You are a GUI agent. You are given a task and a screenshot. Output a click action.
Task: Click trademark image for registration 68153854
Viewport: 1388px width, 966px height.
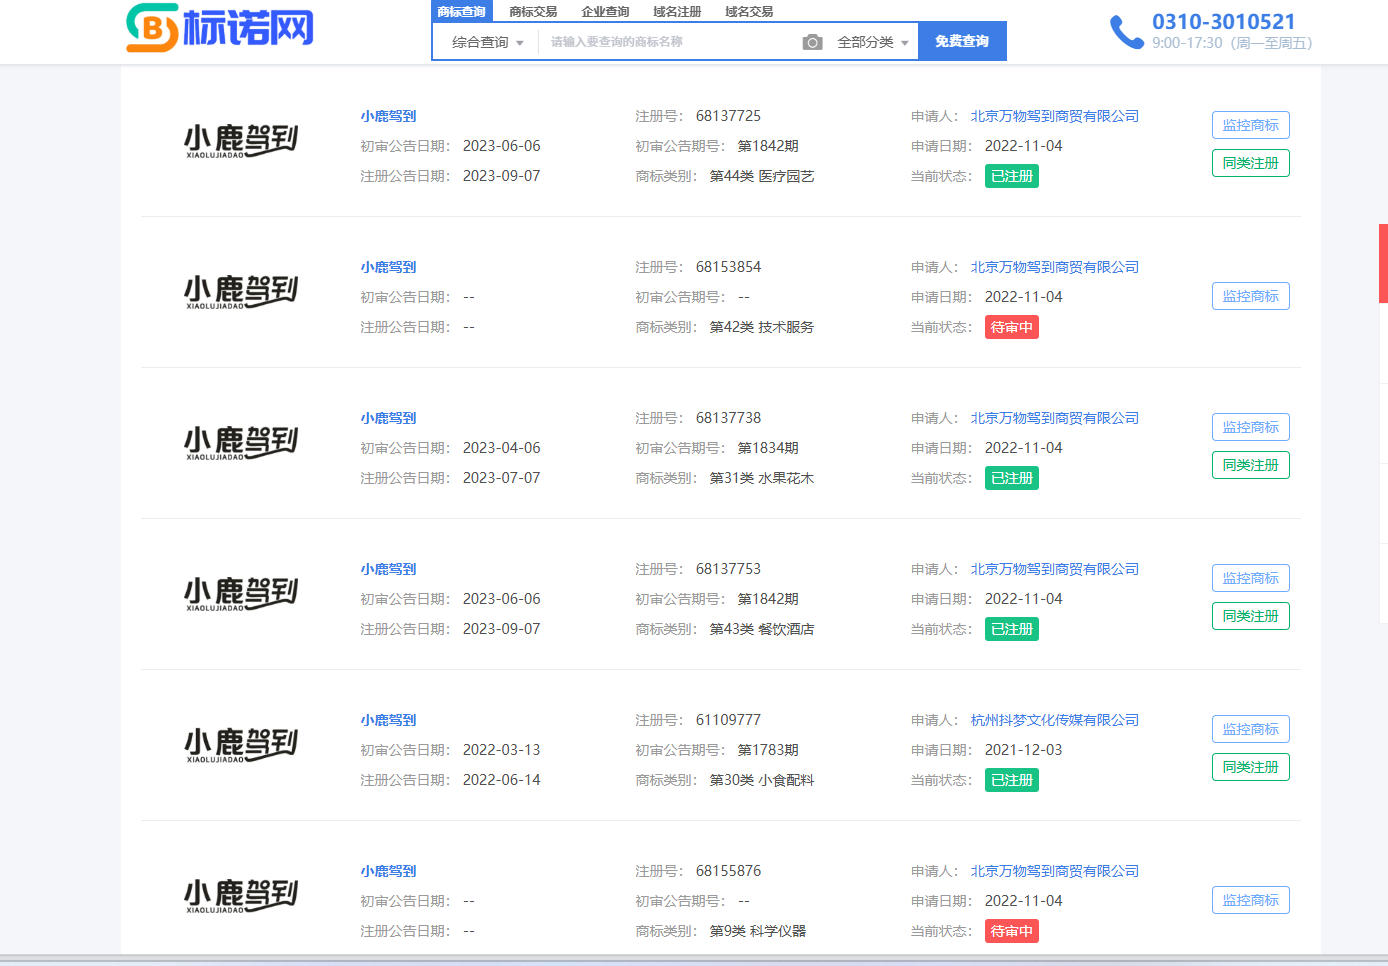click(x=241, y=292)
